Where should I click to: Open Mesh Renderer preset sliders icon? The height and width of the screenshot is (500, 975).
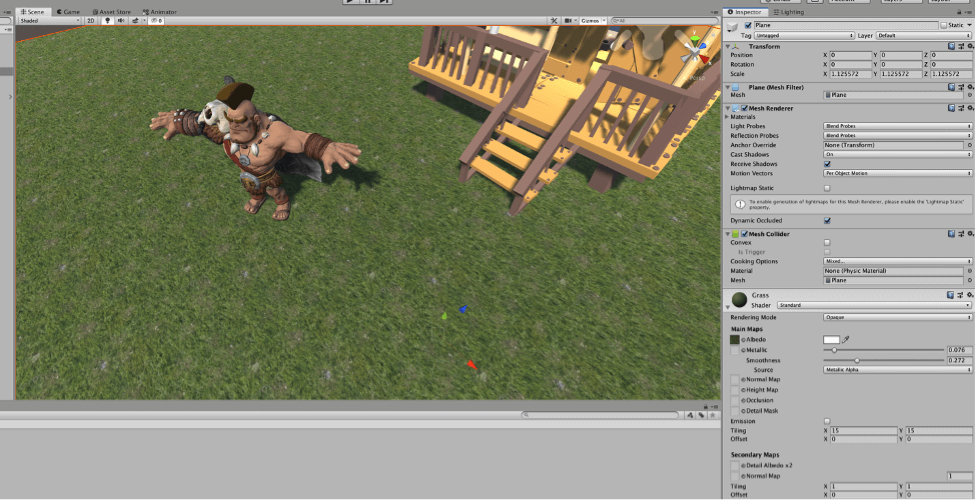pos(961,108)
